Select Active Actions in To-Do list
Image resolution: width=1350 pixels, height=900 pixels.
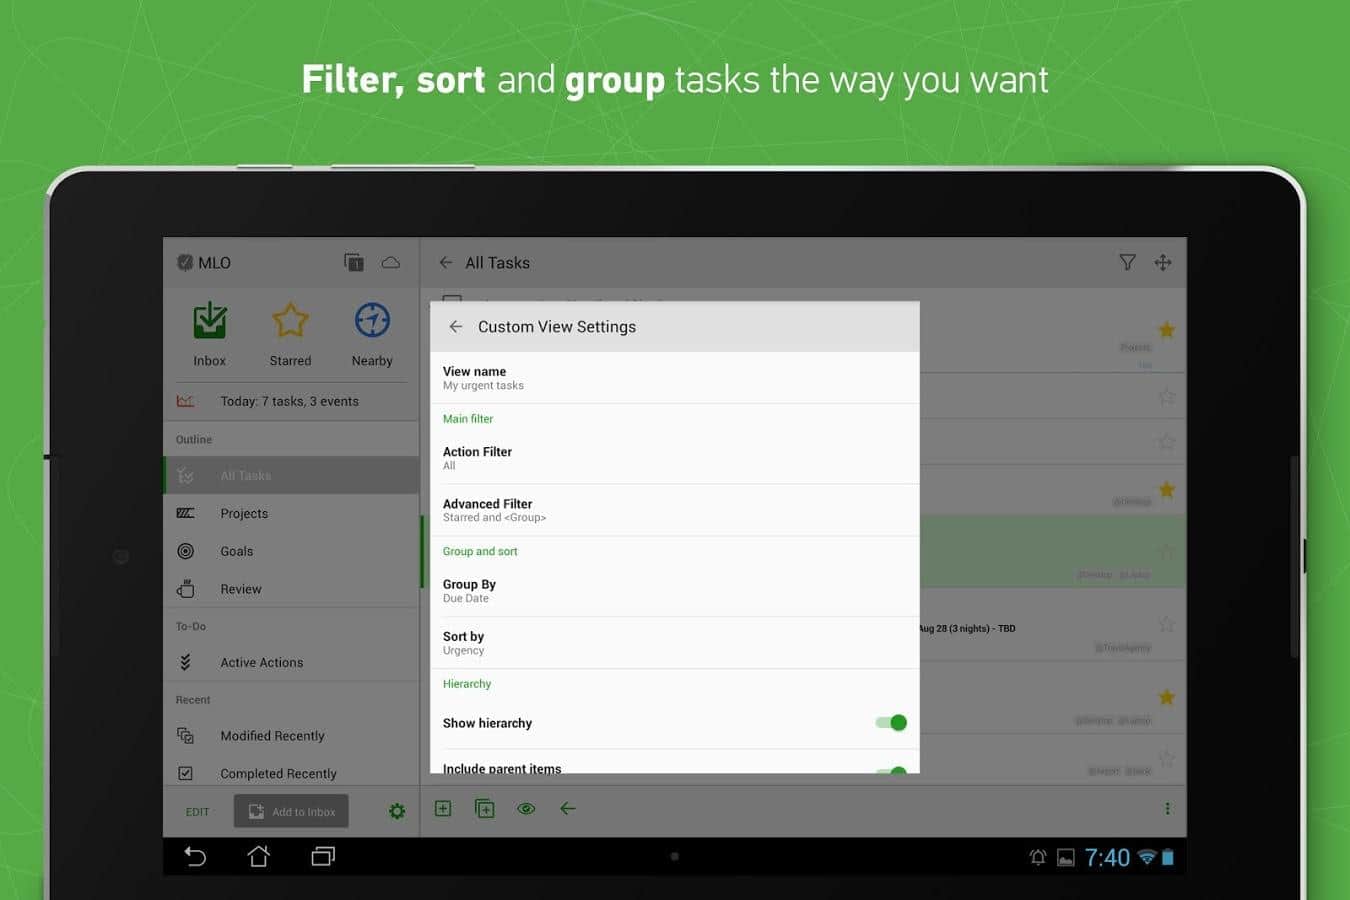tap(261, 662)
